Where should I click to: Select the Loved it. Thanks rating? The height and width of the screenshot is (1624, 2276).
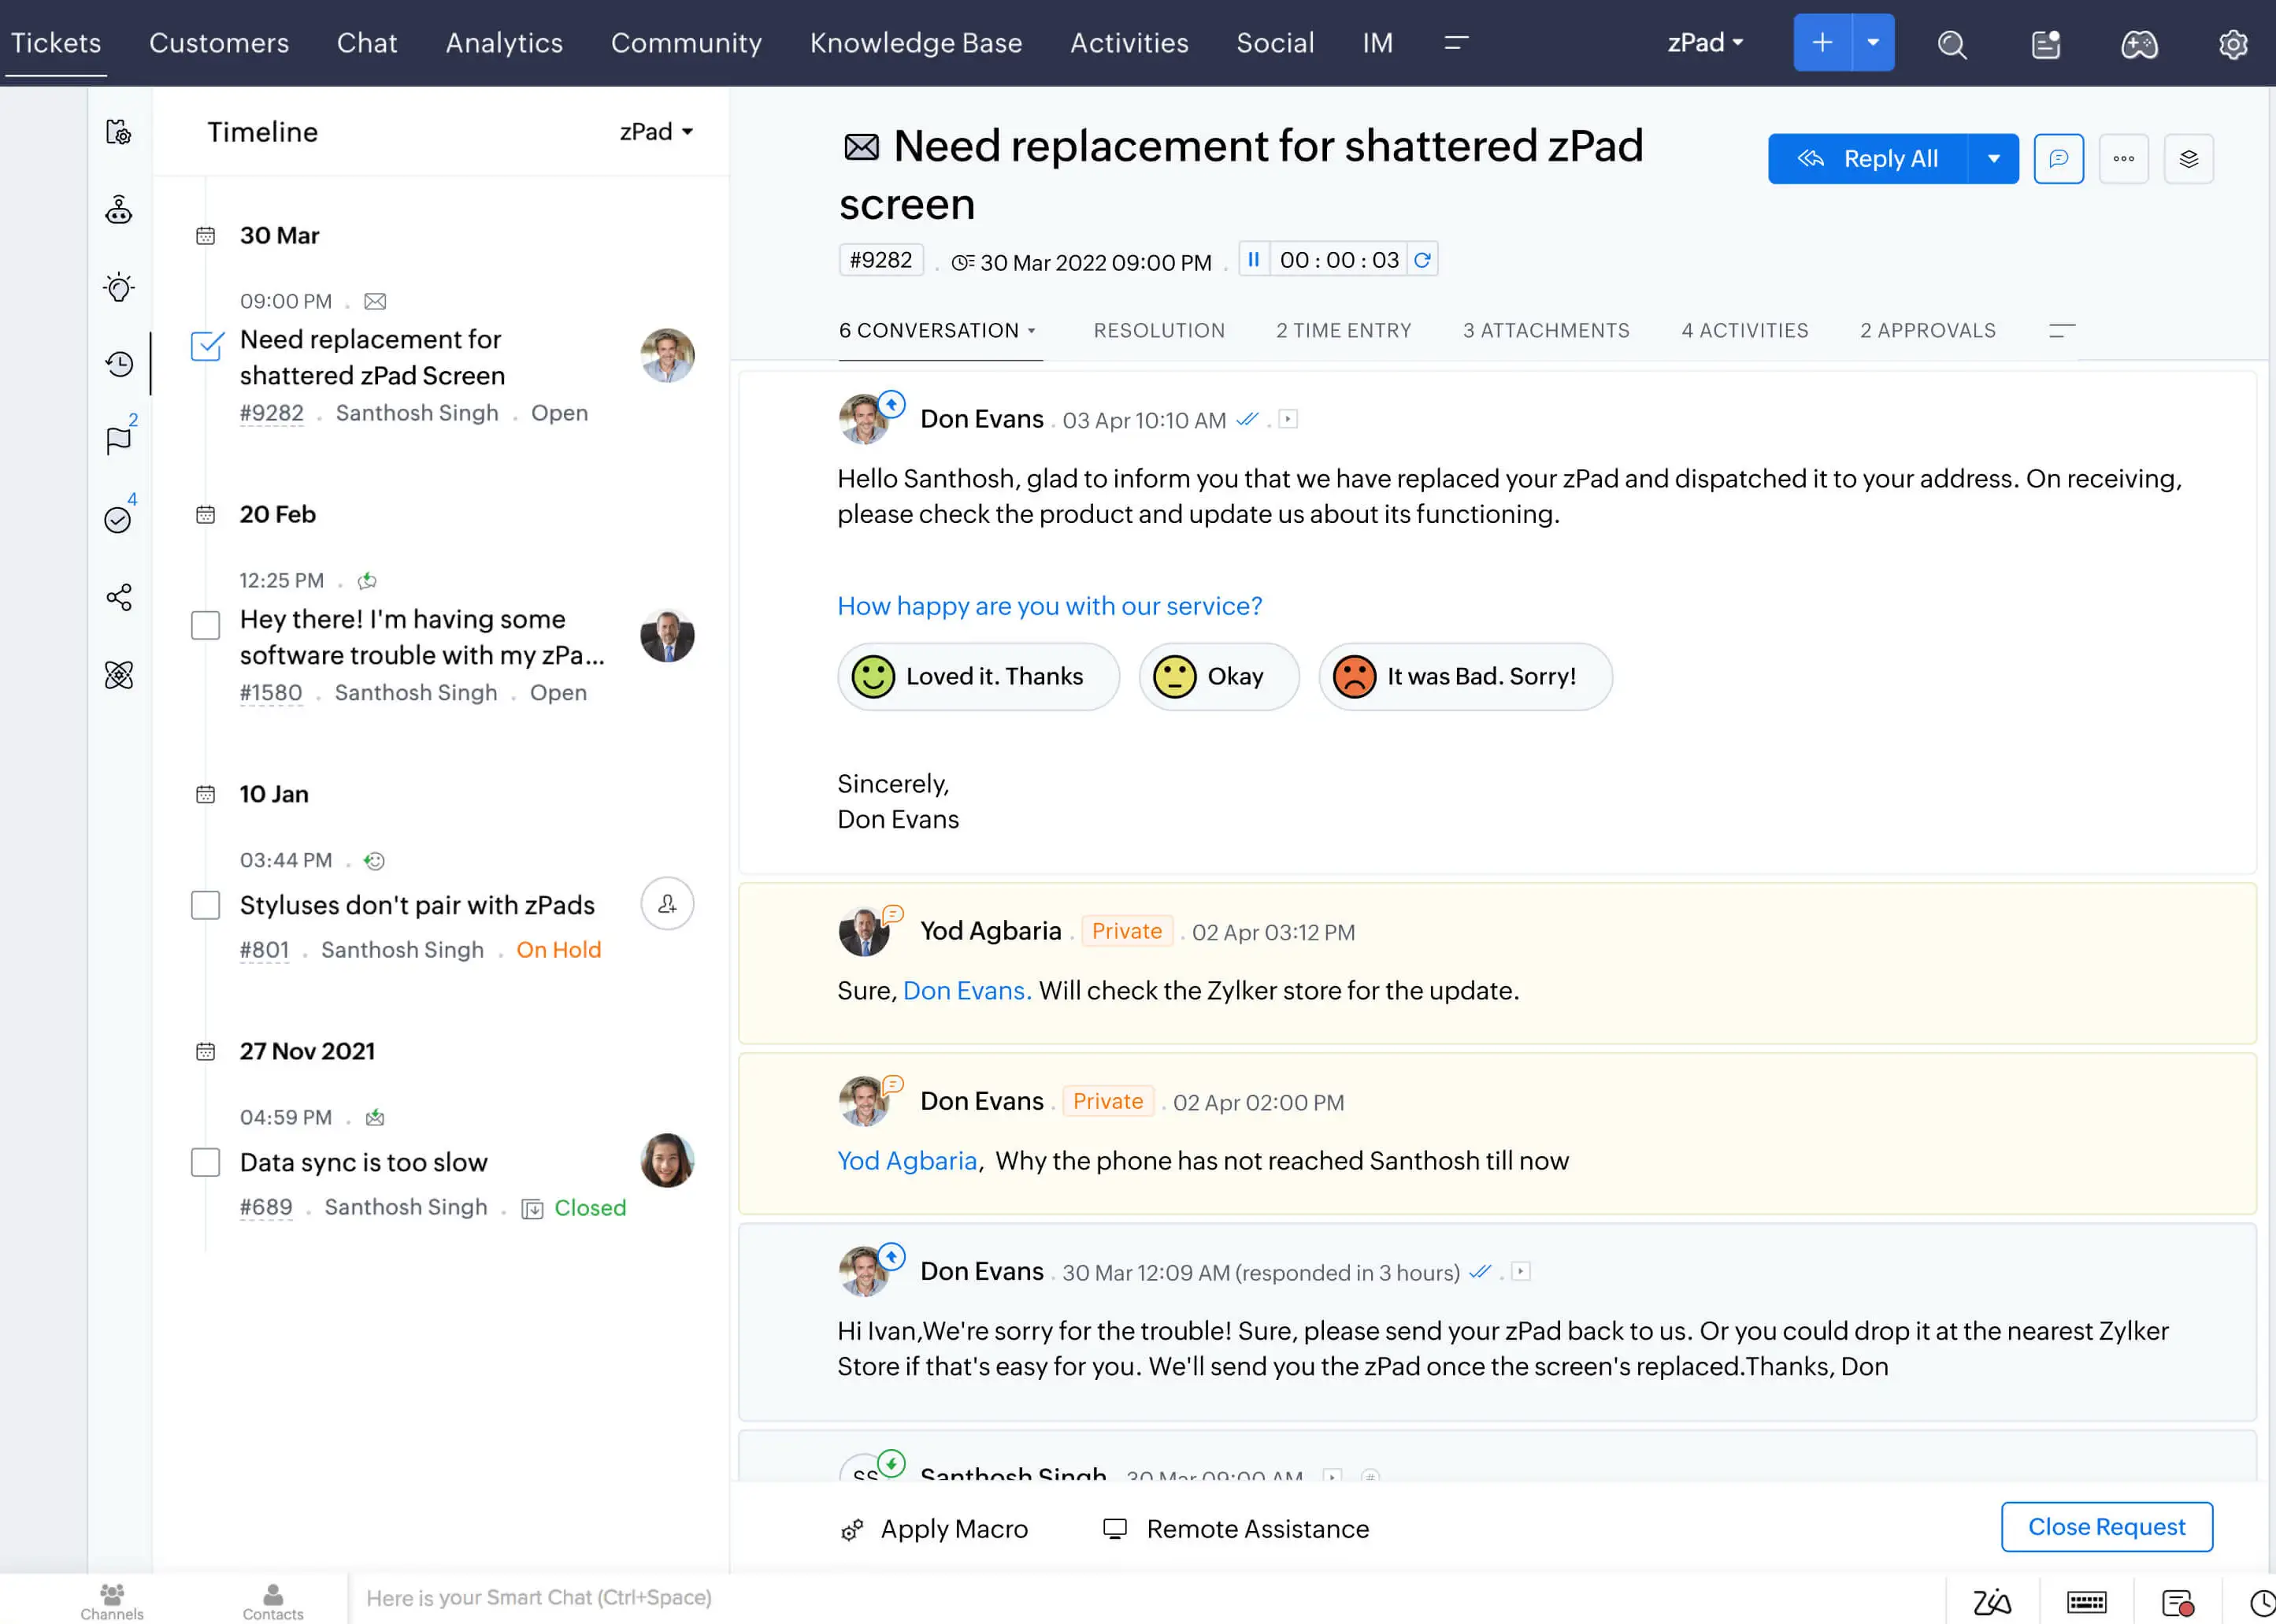tap(978, 677)
